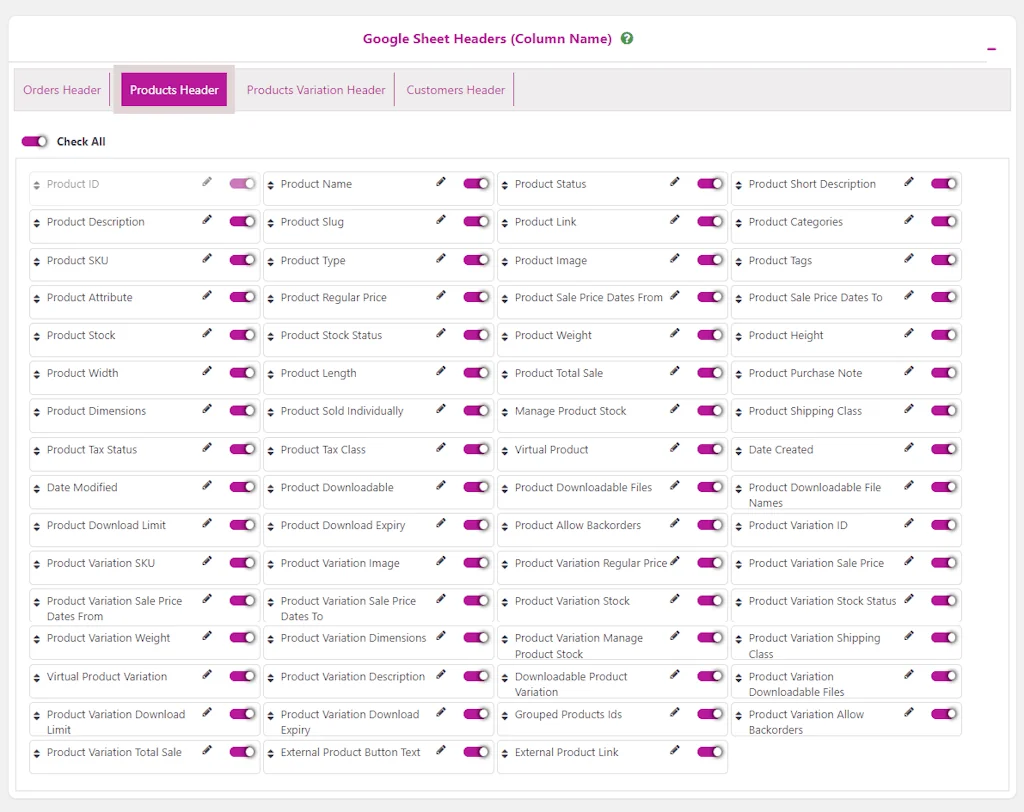This screenshot has width=1024, height=812.
Task: Click the edit pencil for Grouped Products Ids
Action: (x=676, y=714)
